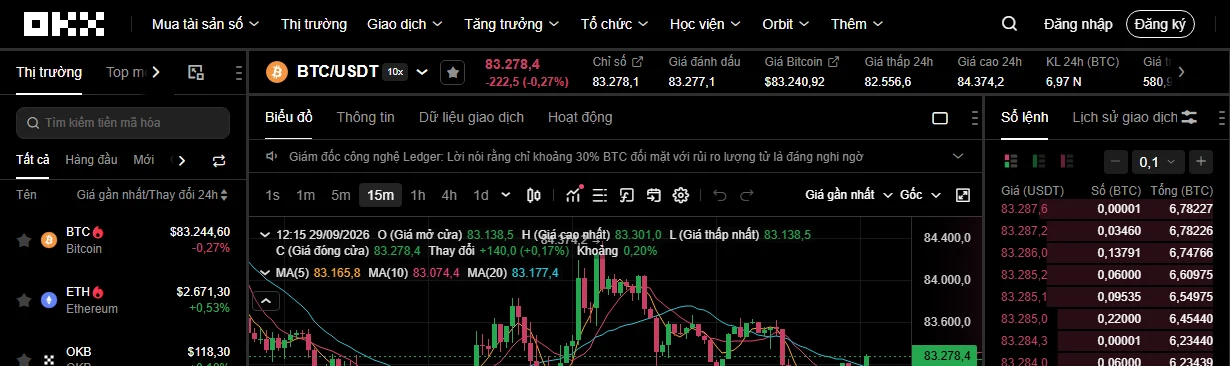Open the external link next to Giá Bitcoin
Screen dimensions: 1230x366
pos(832,62)
